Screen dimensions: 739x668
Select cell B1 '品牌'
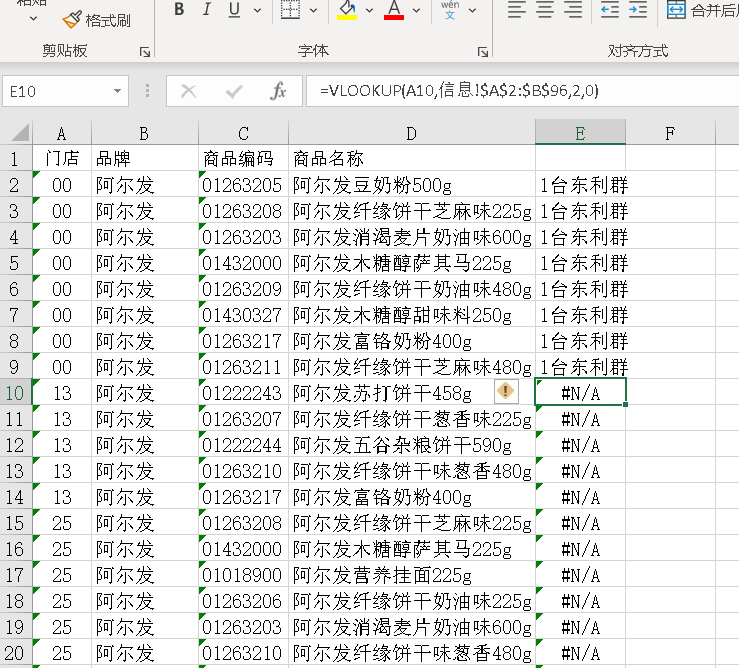(145, 158)
